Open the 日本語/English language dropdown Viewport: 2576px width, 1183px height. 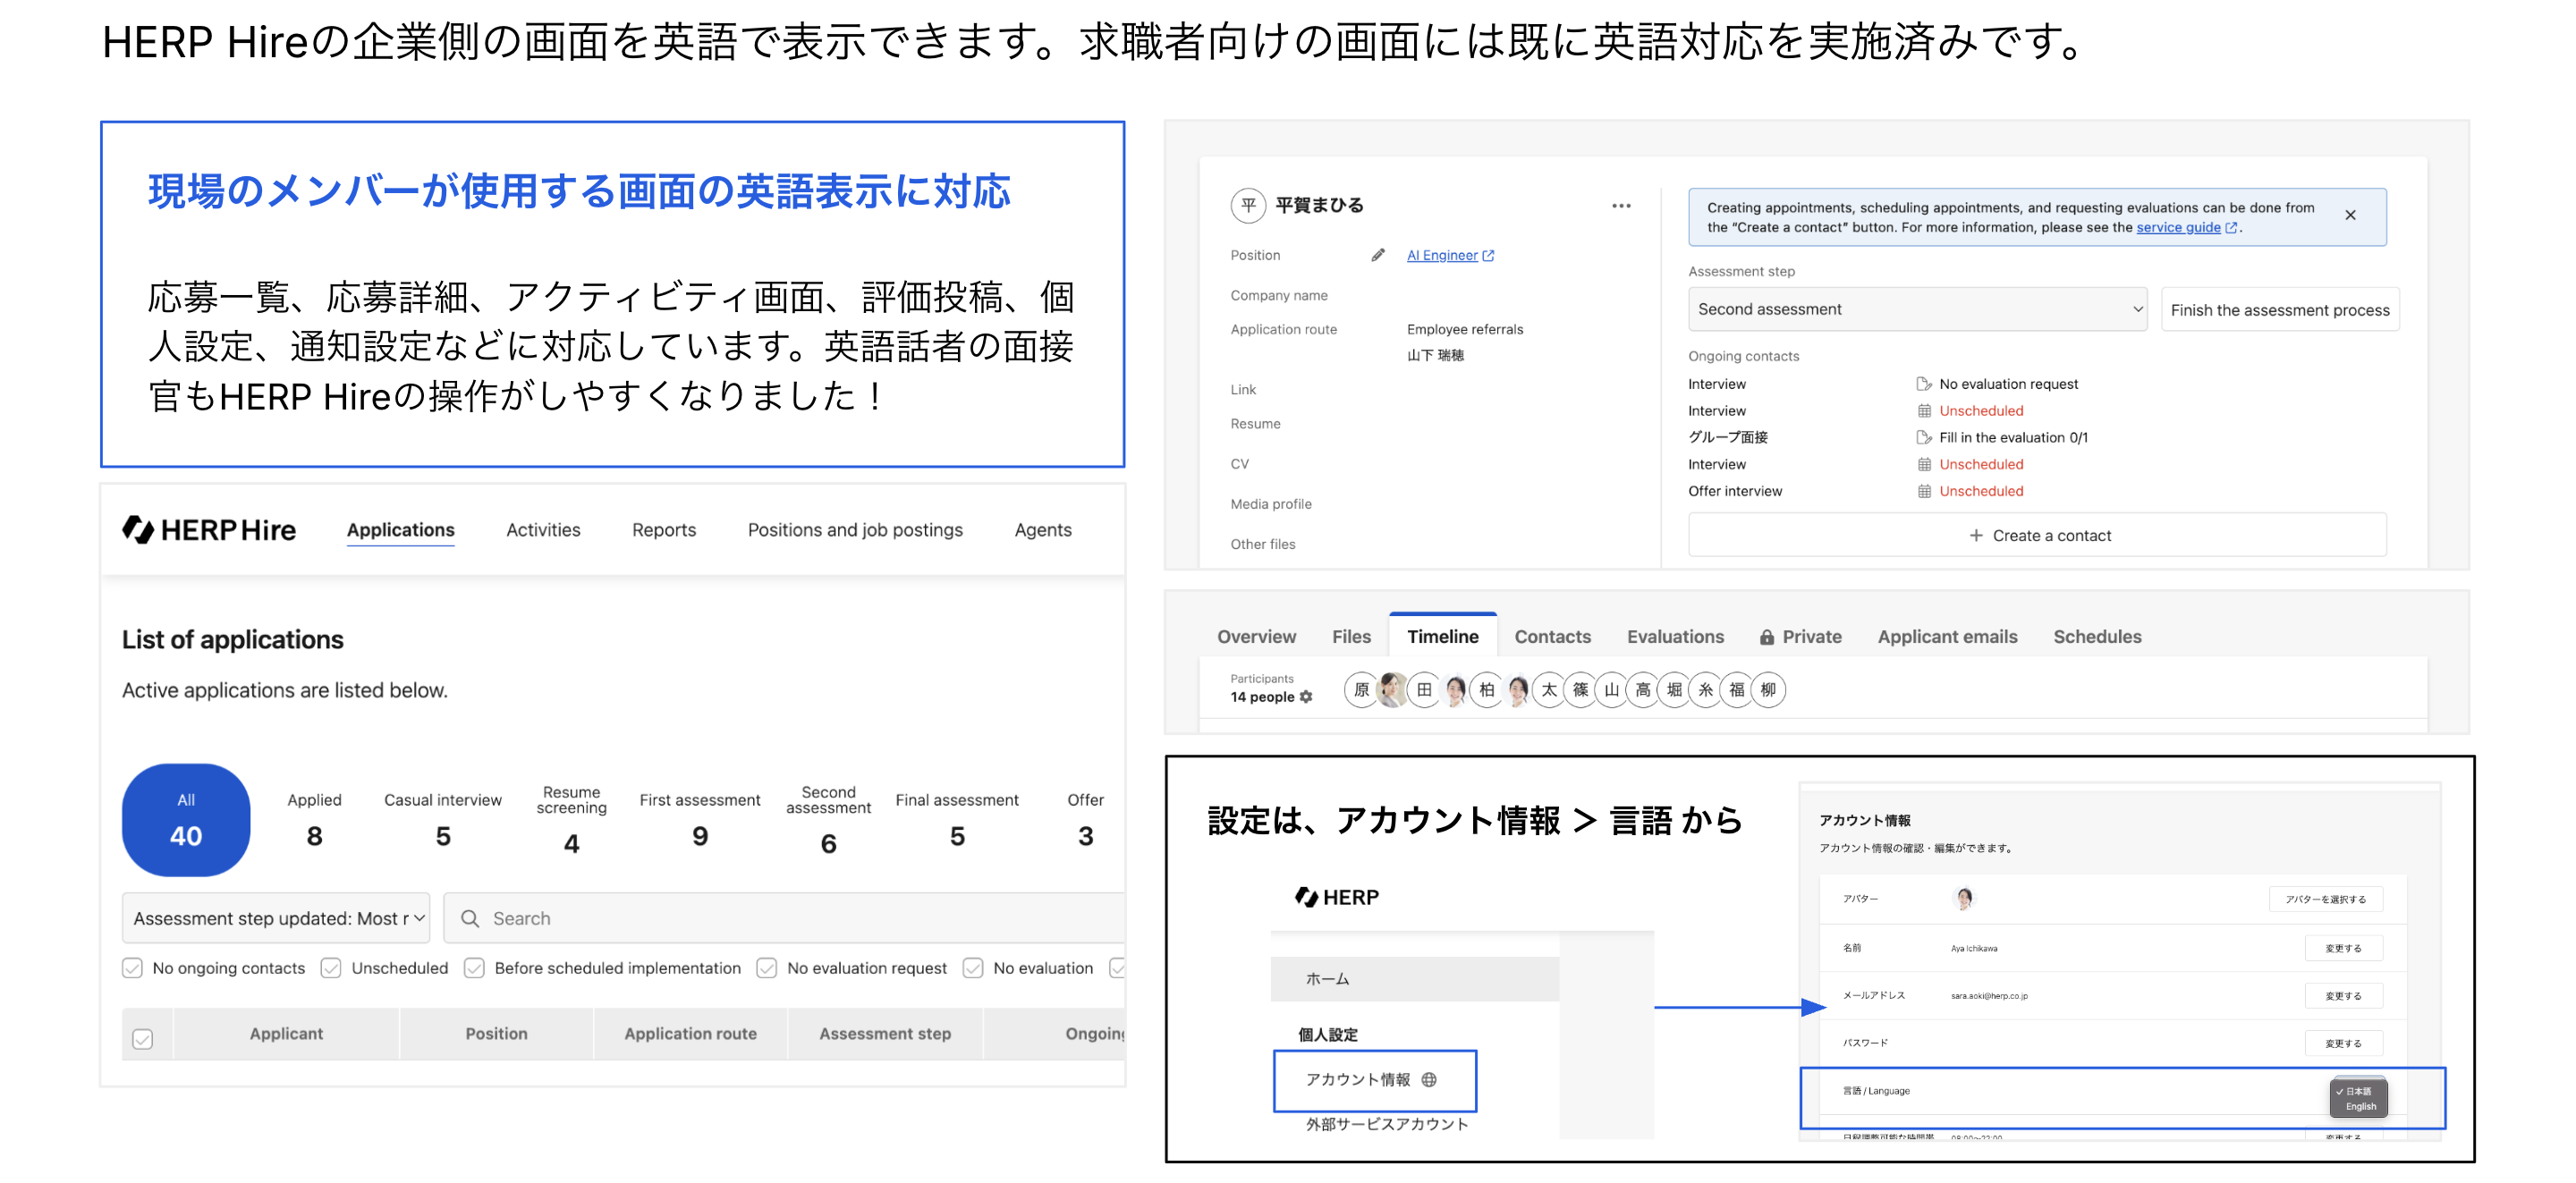2358,1098
